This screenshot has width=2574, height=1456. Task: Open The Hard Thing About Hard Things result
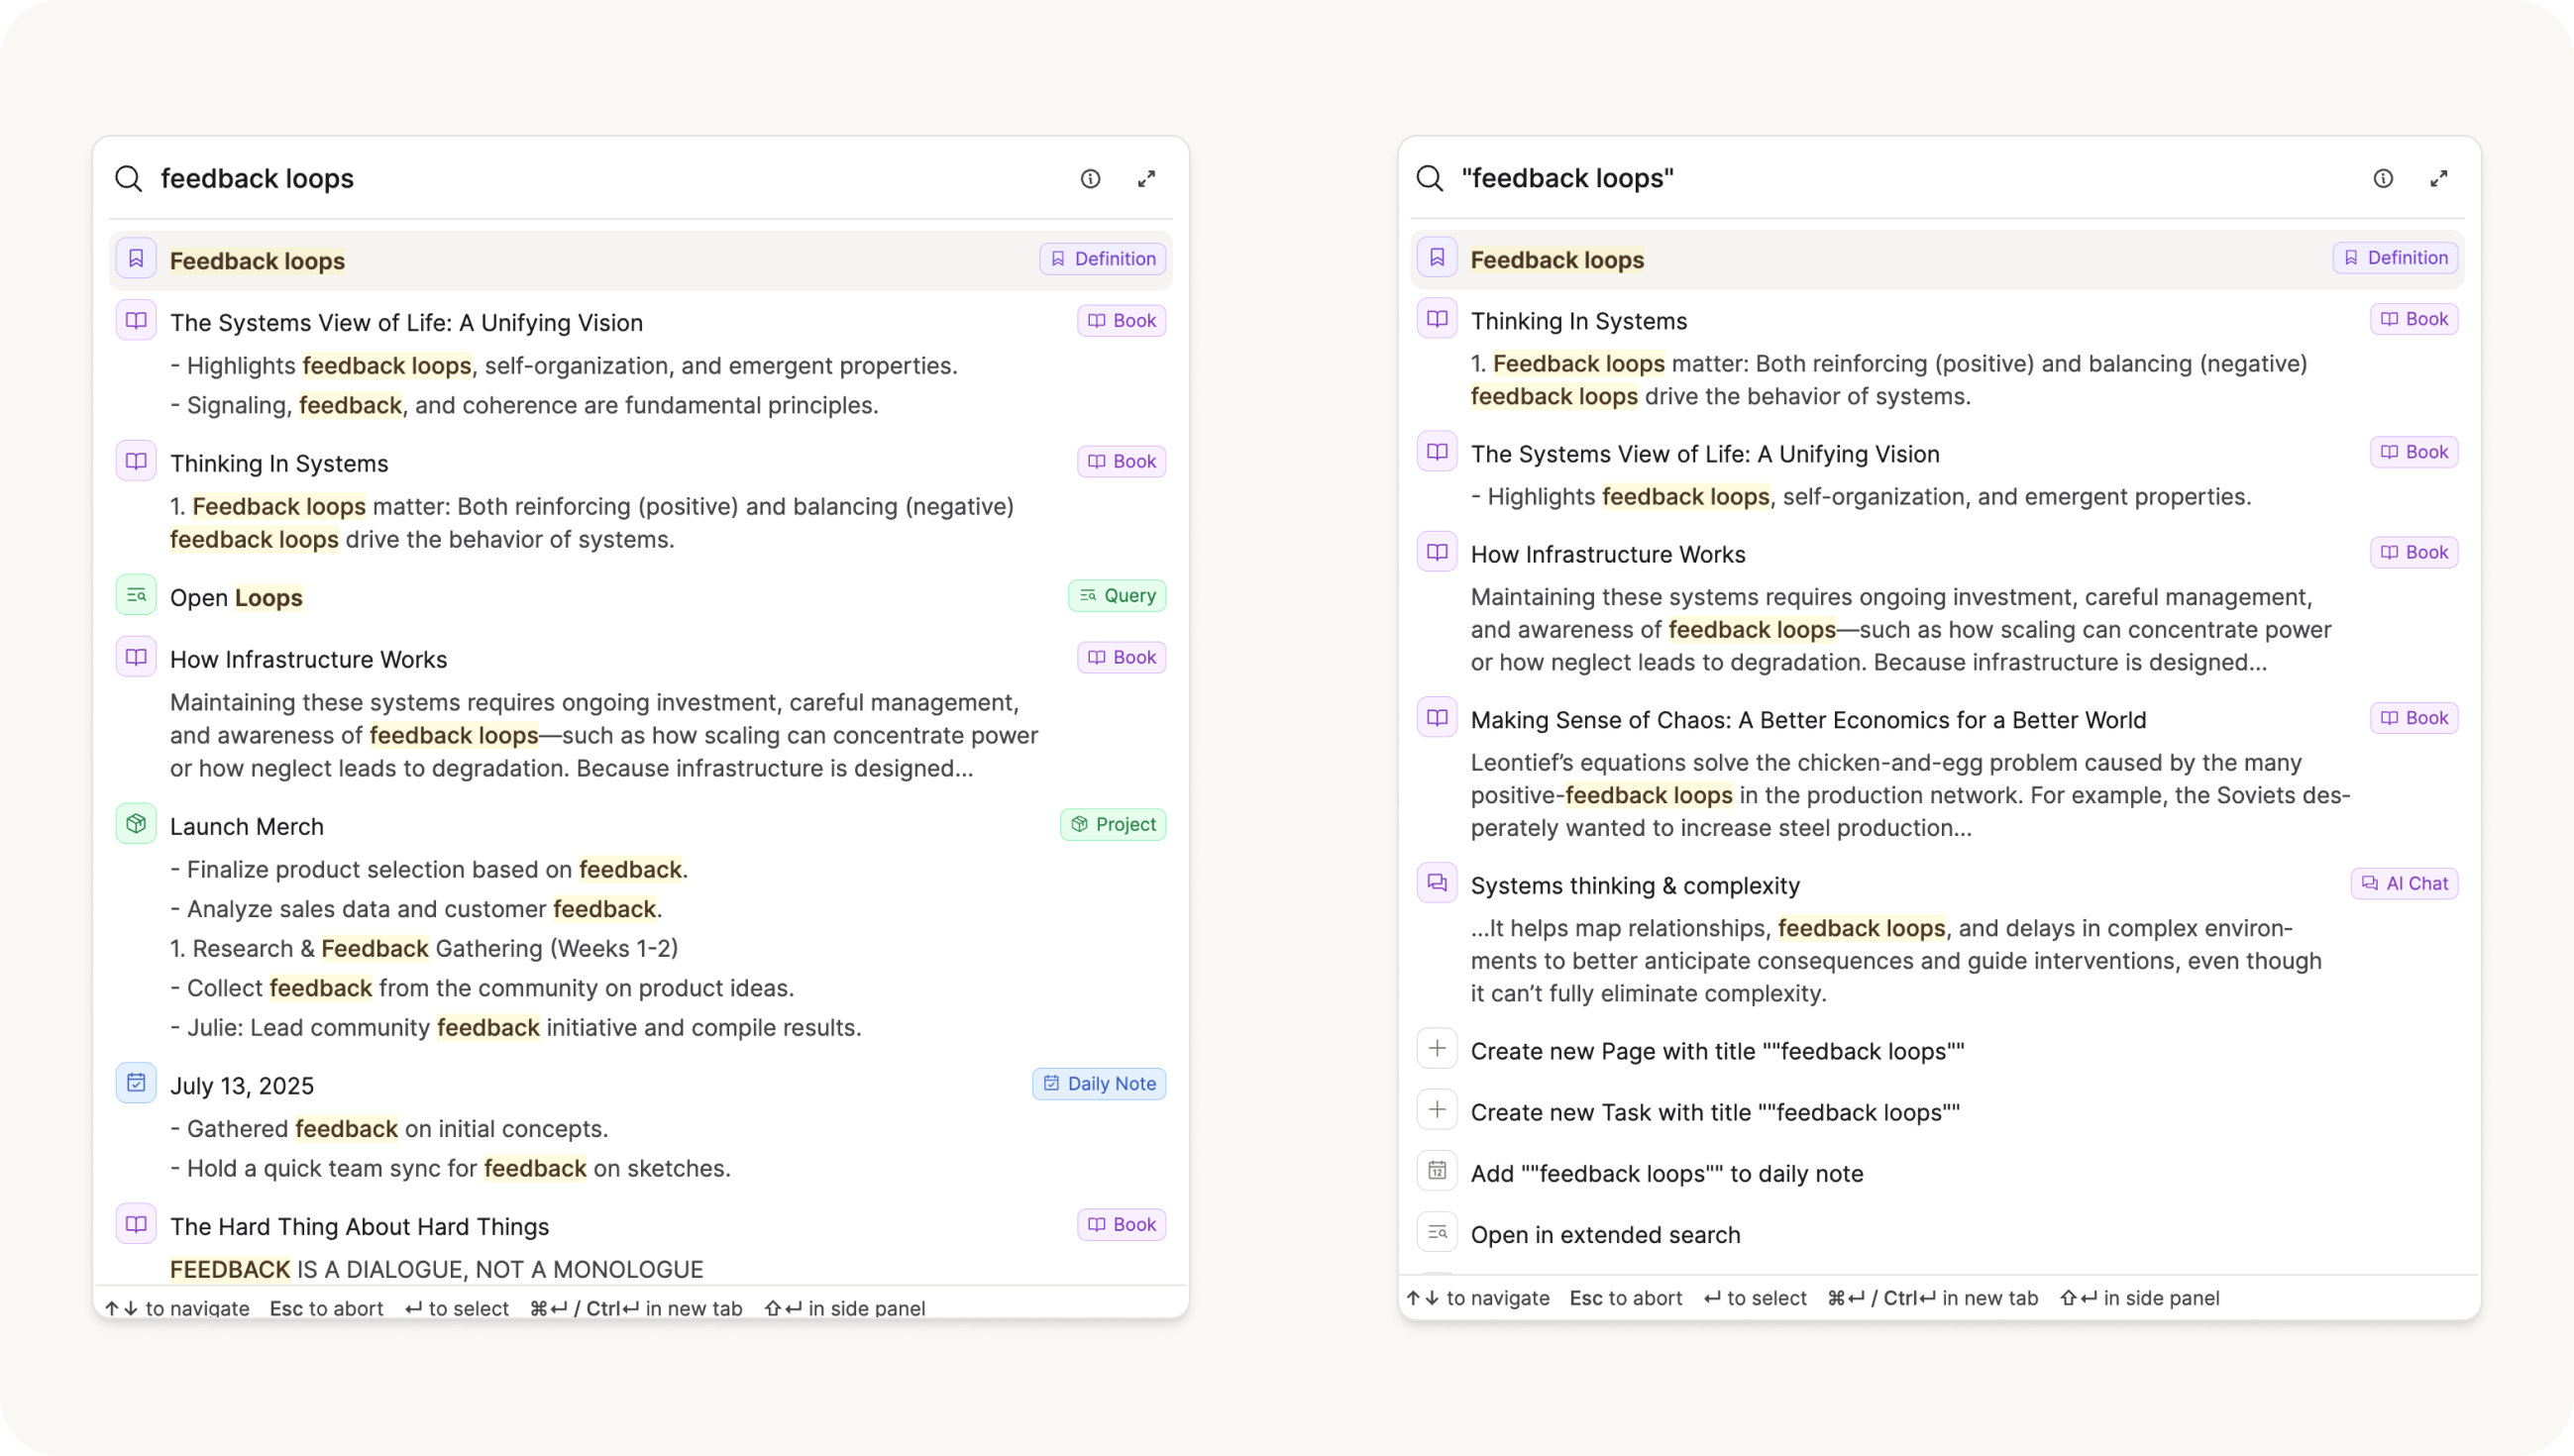[x=359, y=1227]
